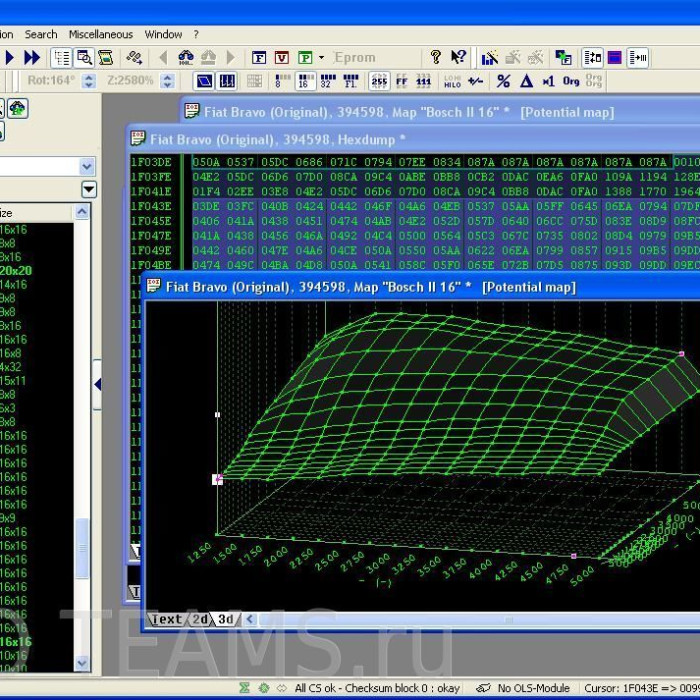Click the red V toolbar icon
The height and width of the screenshot is (700, 700).
(x=282, y=57)
